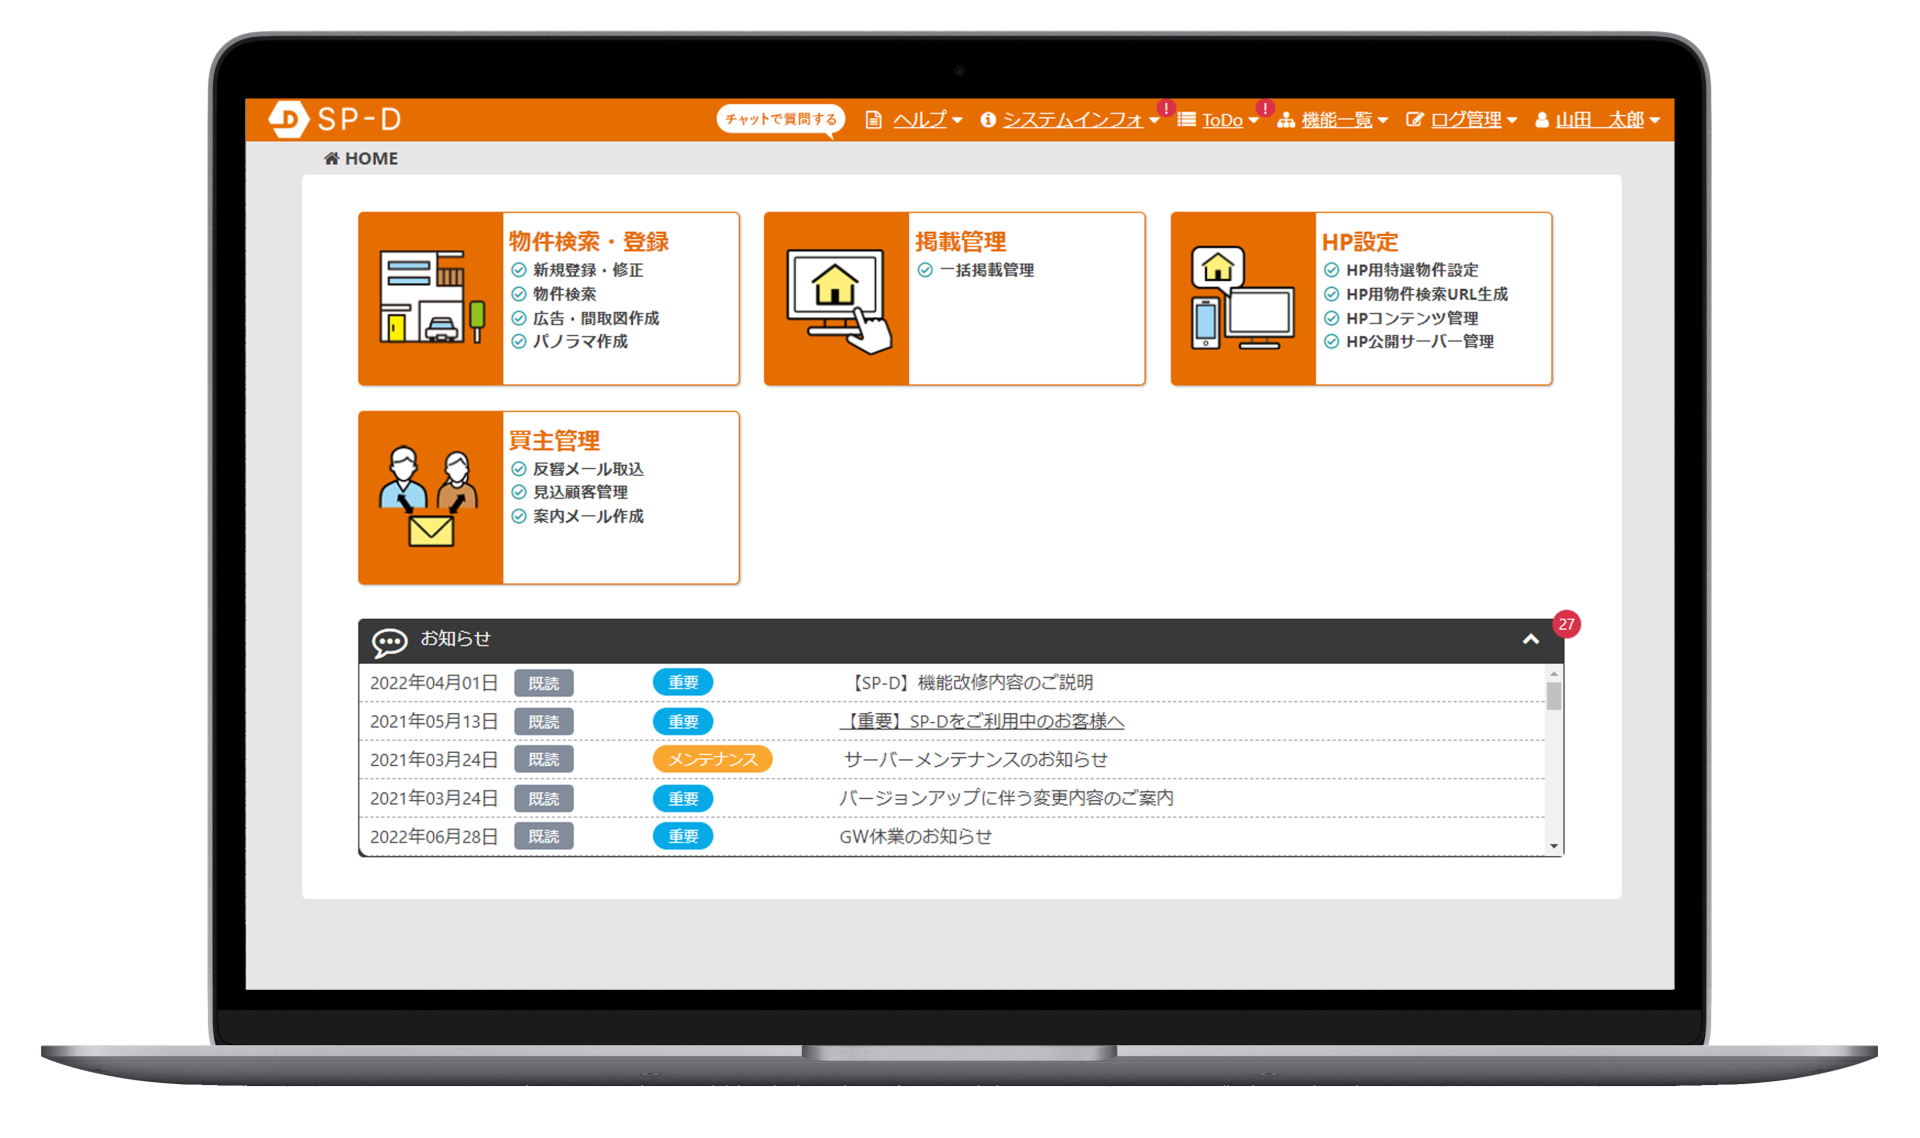1920x1138 pixels.
Task: Open the 【重要】SP-Dをご利用中のお客様へ notice link
Action: click(981, 721)
